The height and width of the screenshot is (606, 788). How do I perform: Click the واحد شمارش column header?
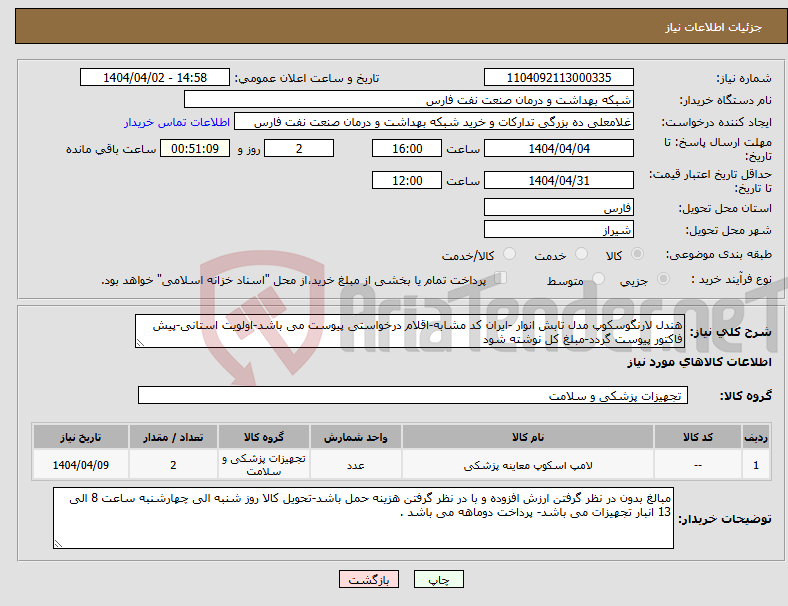[x=355, y=437]
